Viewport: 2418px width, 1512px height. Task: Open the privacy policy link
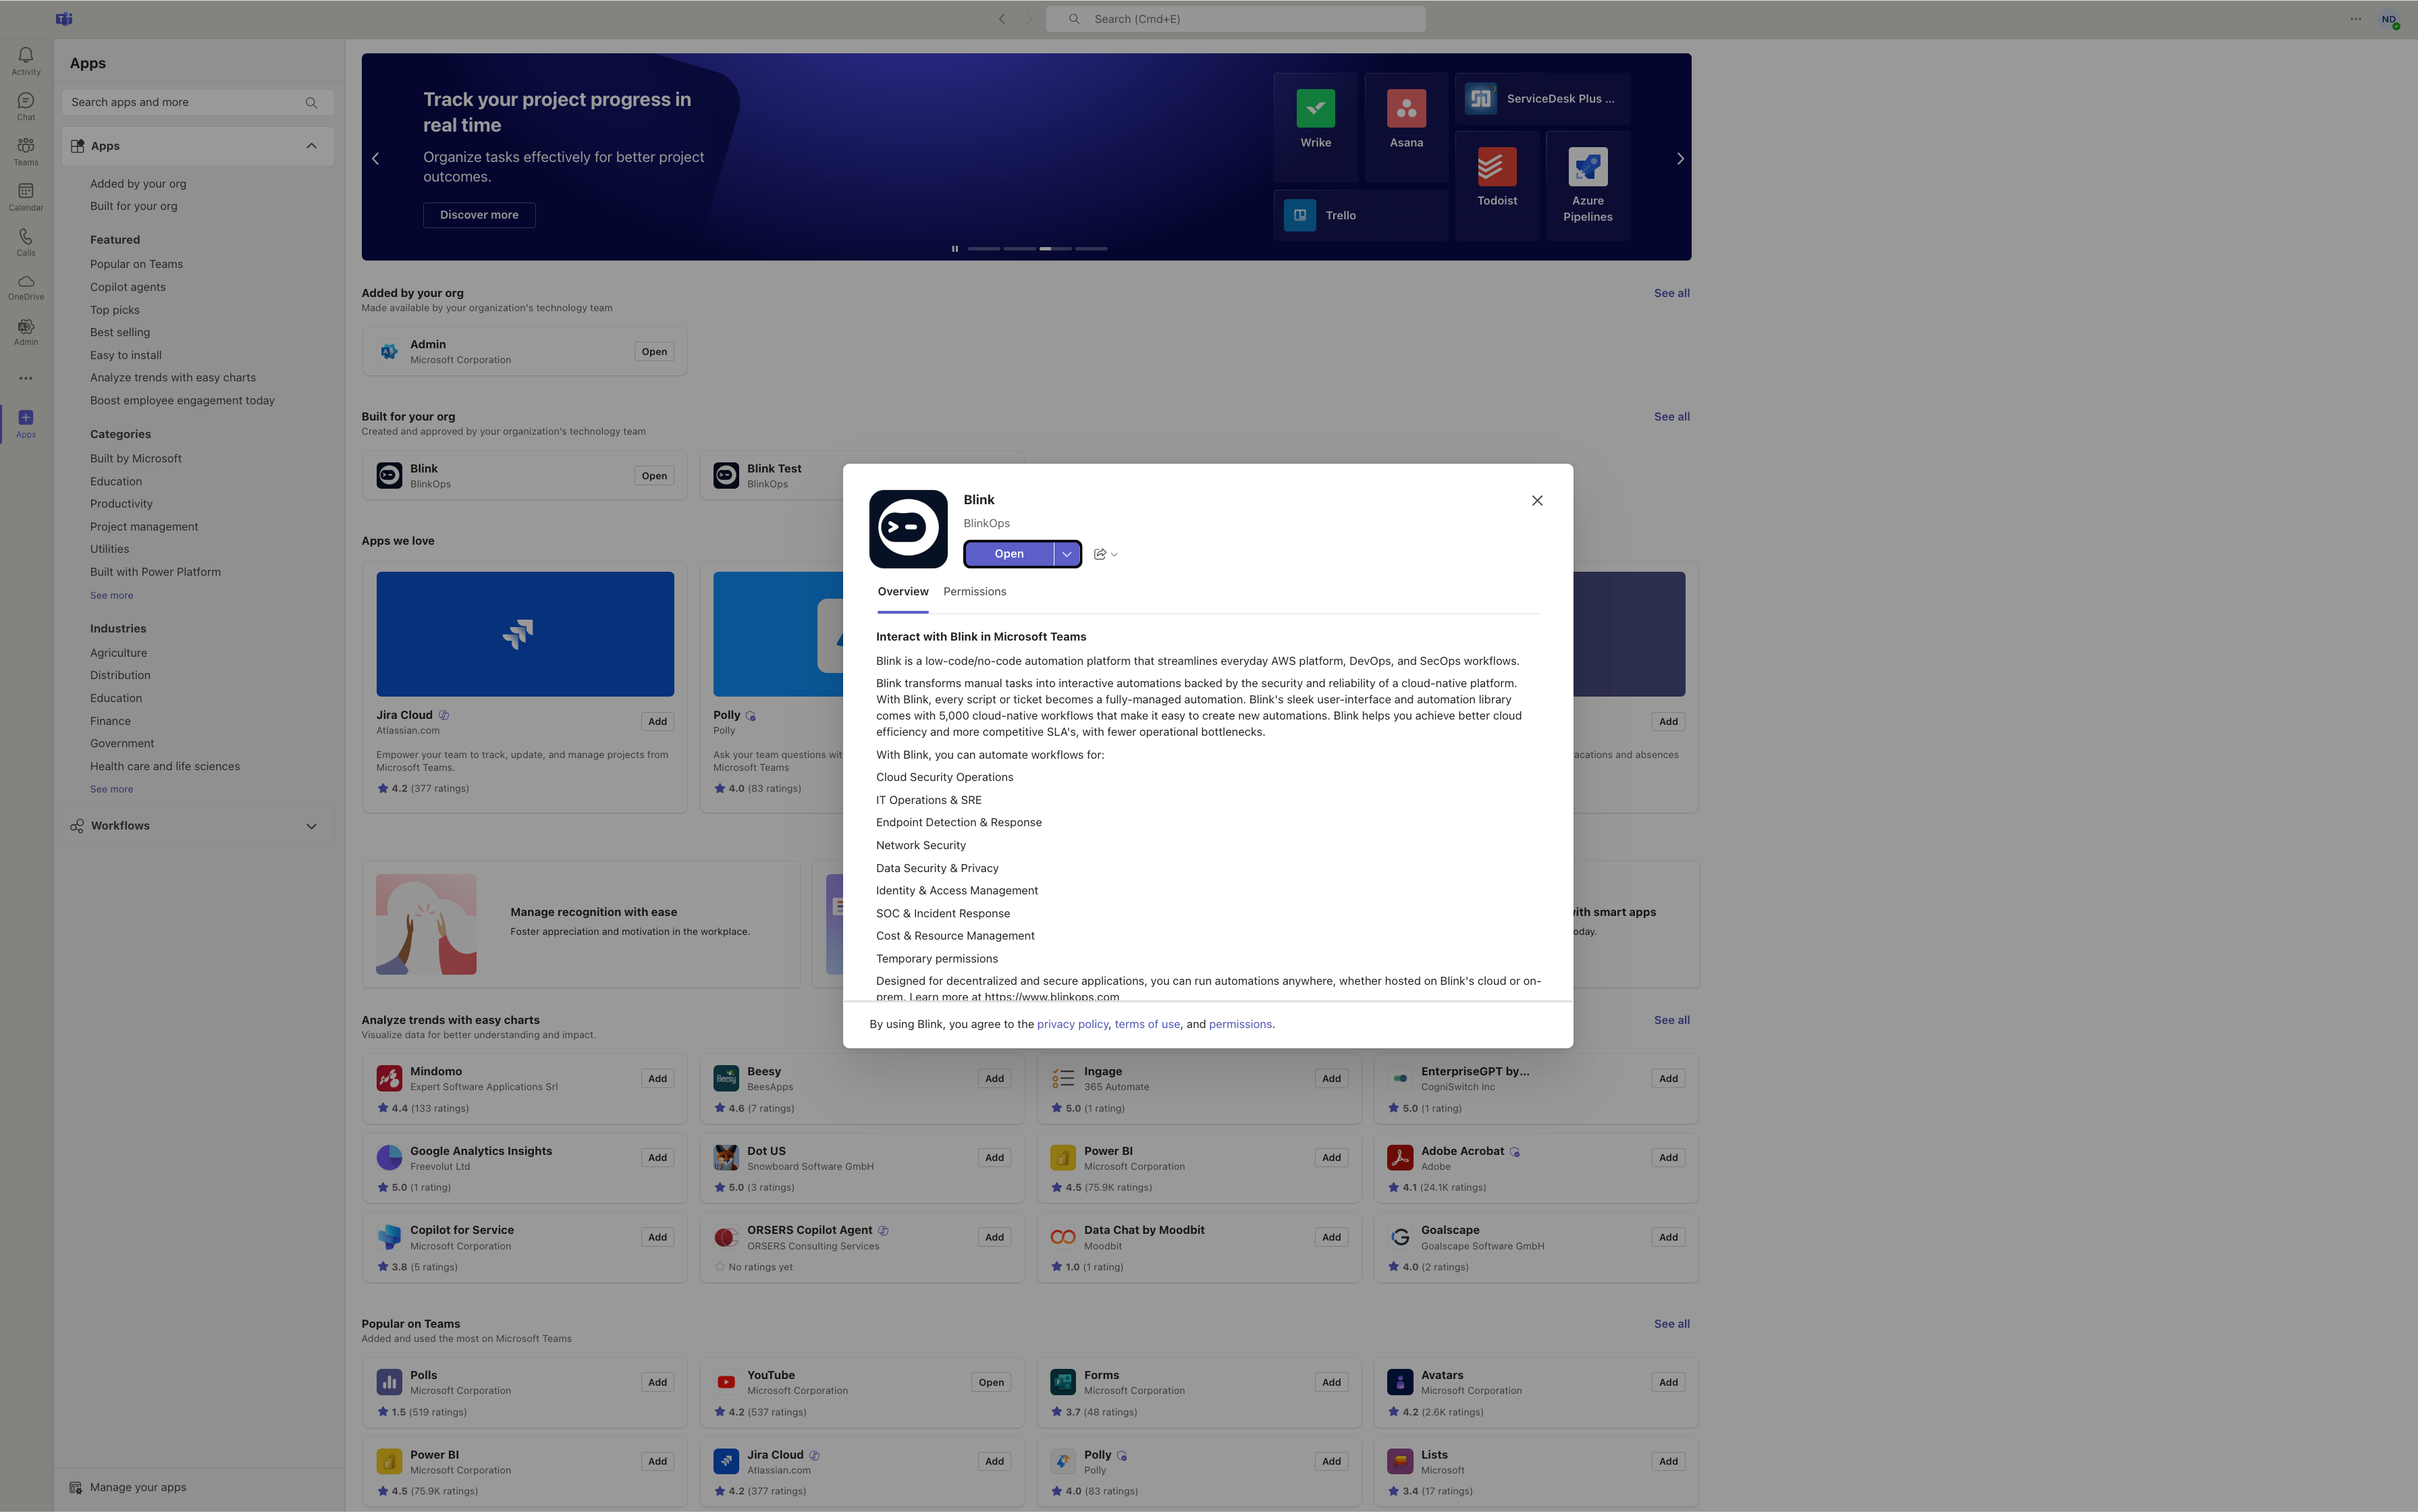click(x=1073, y=1024)
